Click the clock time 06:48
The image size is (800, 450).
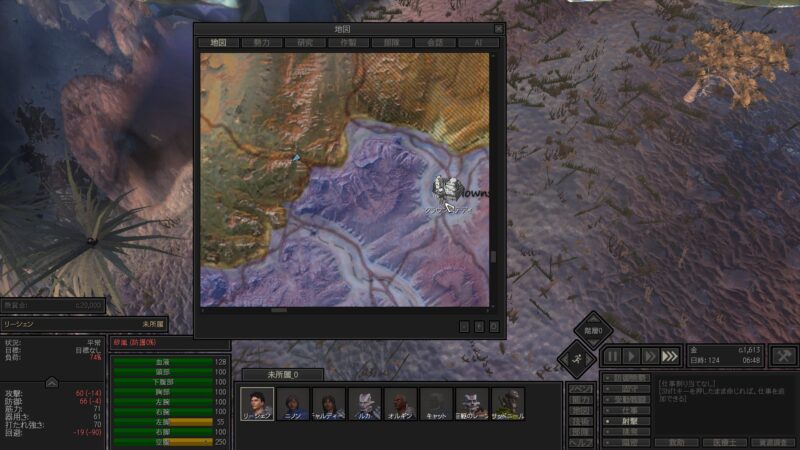click(752, 360)
